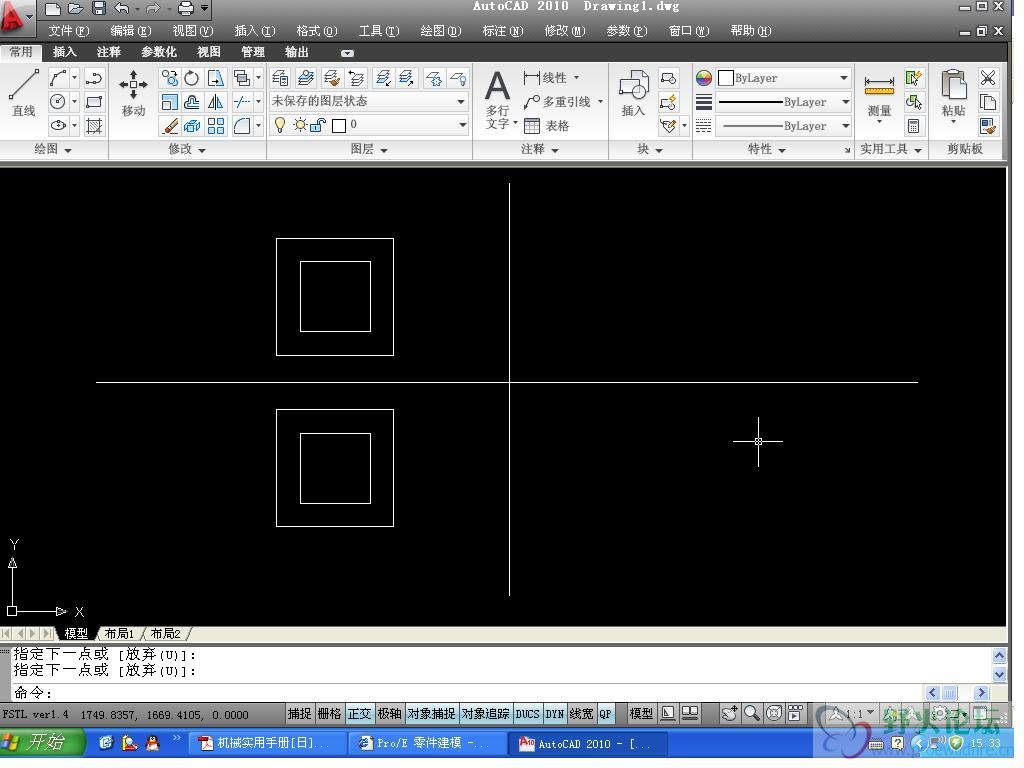This screenshot has width=1024, height=768.
Task: Open the 文件(F) menu
Action: 69,31
